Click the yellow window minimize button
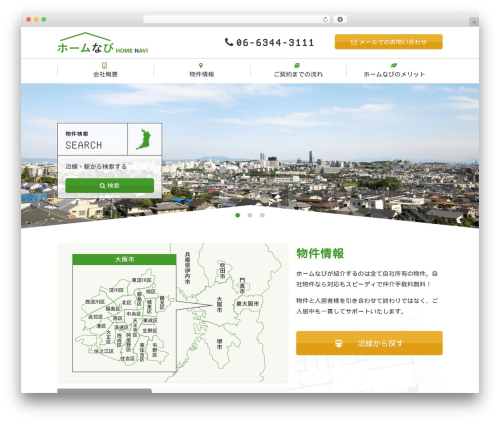 pyautogui.click(x=36, y=20)
